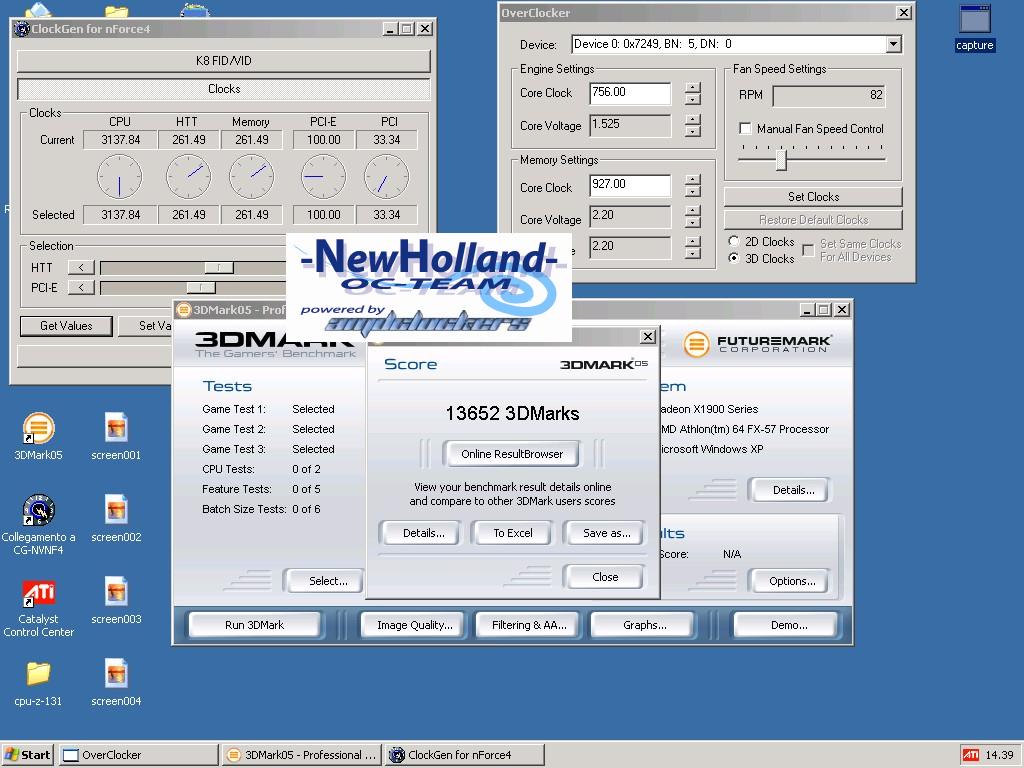Click the Demo button

(x=788, y=625)
